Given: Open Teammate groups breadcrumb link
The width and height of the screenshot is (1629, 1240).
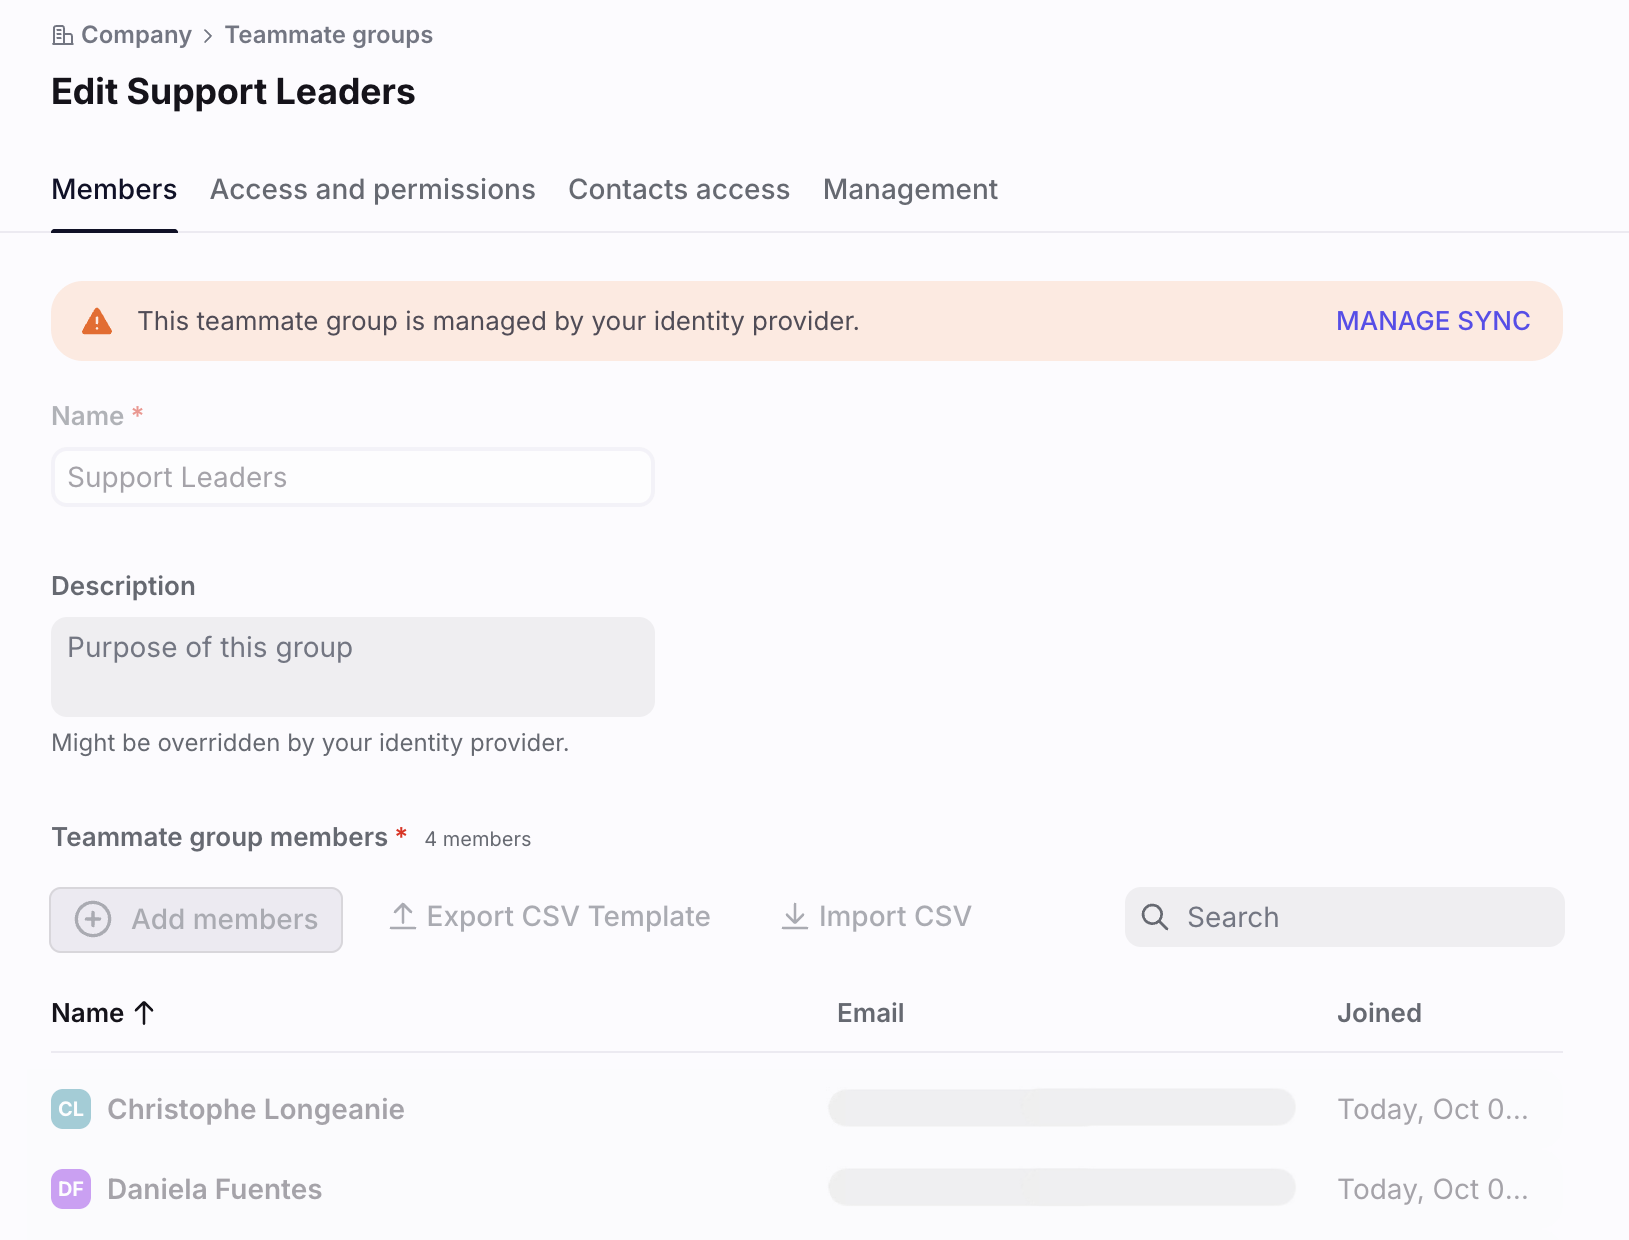Looking at the screenshot, I should click(x=329, y=35).
